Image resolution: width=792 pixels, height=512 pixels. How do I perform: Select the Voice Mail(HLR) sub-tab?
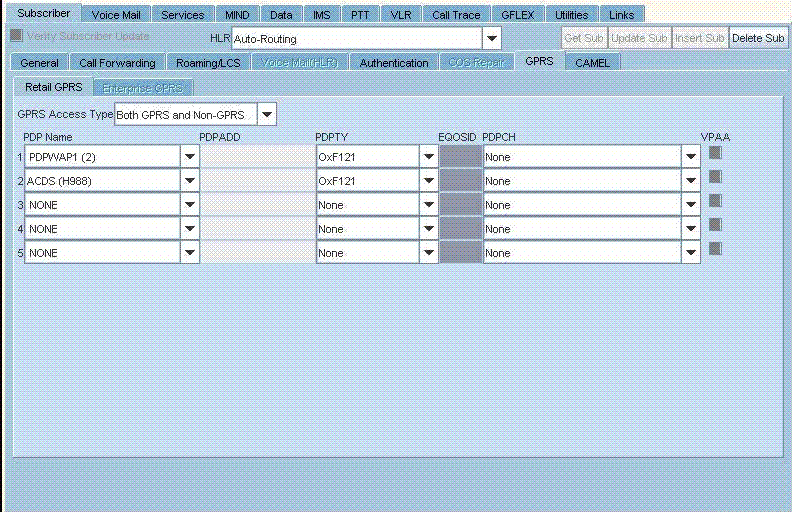(x=300, y=63)
